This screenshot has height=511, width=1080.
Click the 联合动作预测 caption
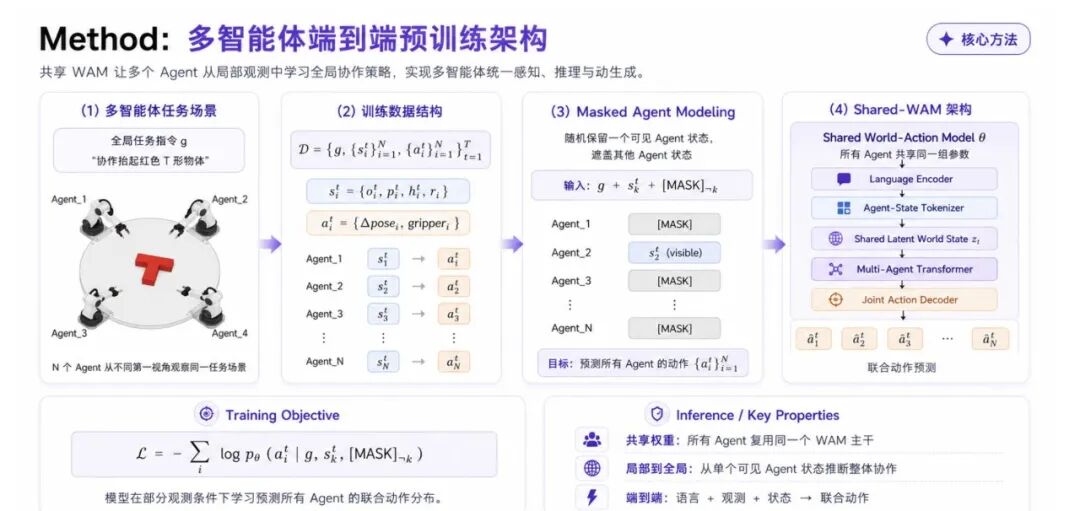click(x=902, y=367)
